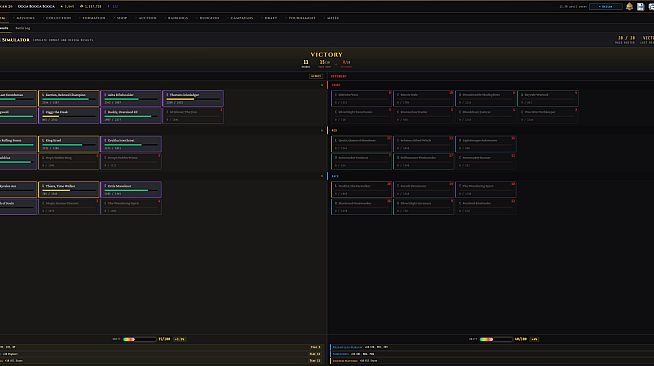The width and height of the screenshot is (654, 366).
Task: Open the notification bell icon
Action: click(x=629, y=6)
